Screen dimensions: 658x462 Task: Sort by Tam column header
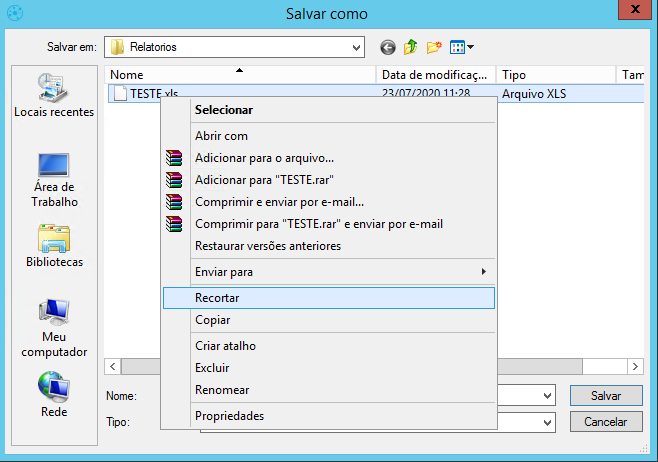coord(630,75)
